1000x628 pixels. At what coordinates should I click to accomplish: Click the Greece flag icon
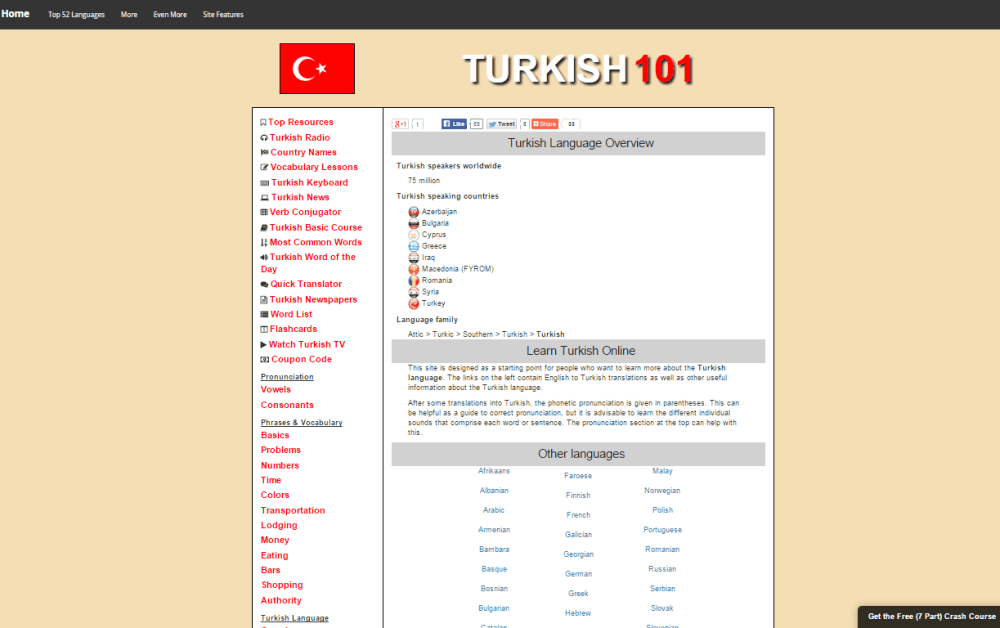coord(414,246)
